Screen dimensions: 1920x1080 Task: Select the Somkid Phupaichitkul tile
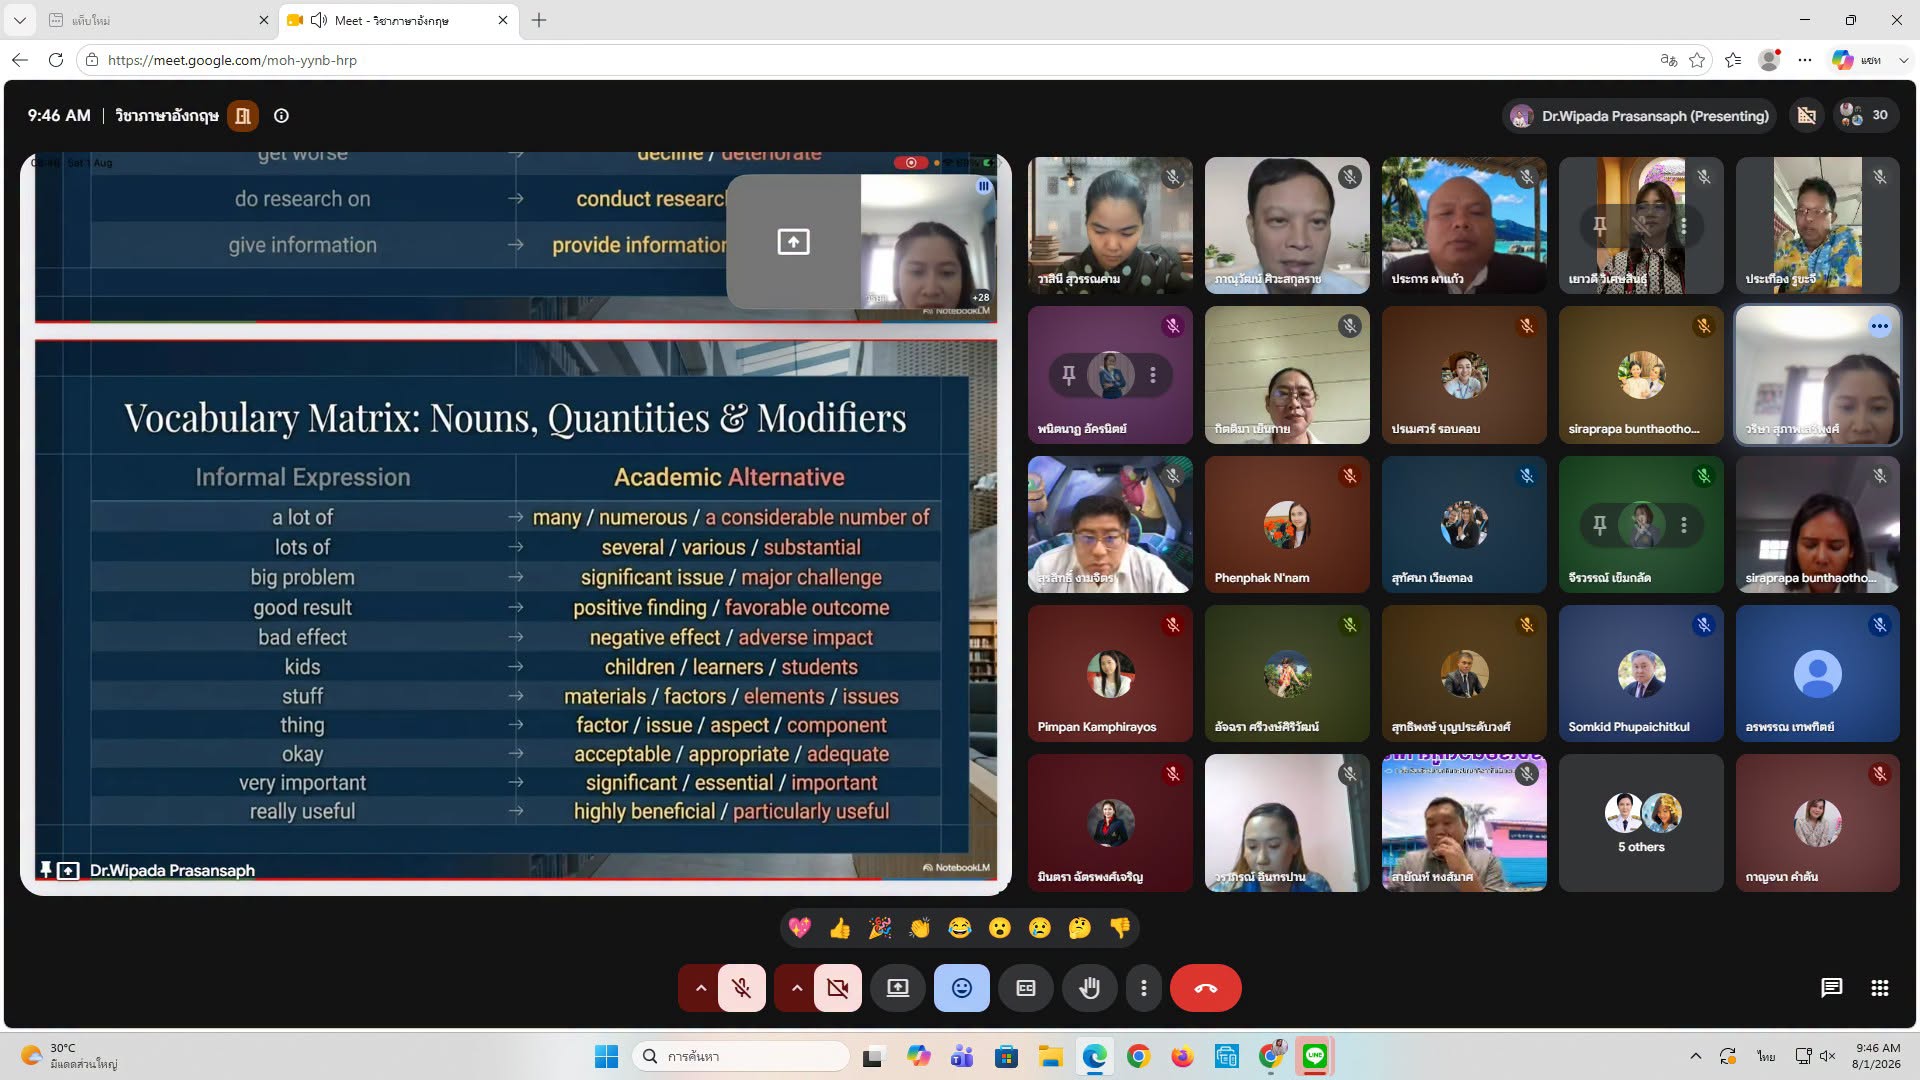pos(1641,673)
